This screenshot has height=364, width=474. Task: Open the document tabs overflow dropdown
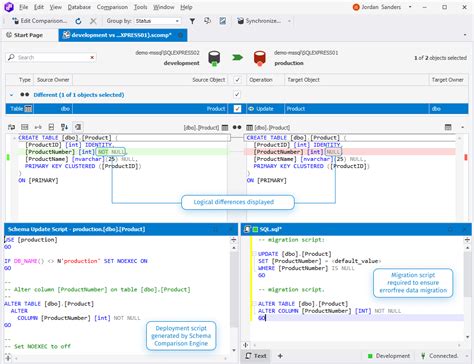[465, 35]
